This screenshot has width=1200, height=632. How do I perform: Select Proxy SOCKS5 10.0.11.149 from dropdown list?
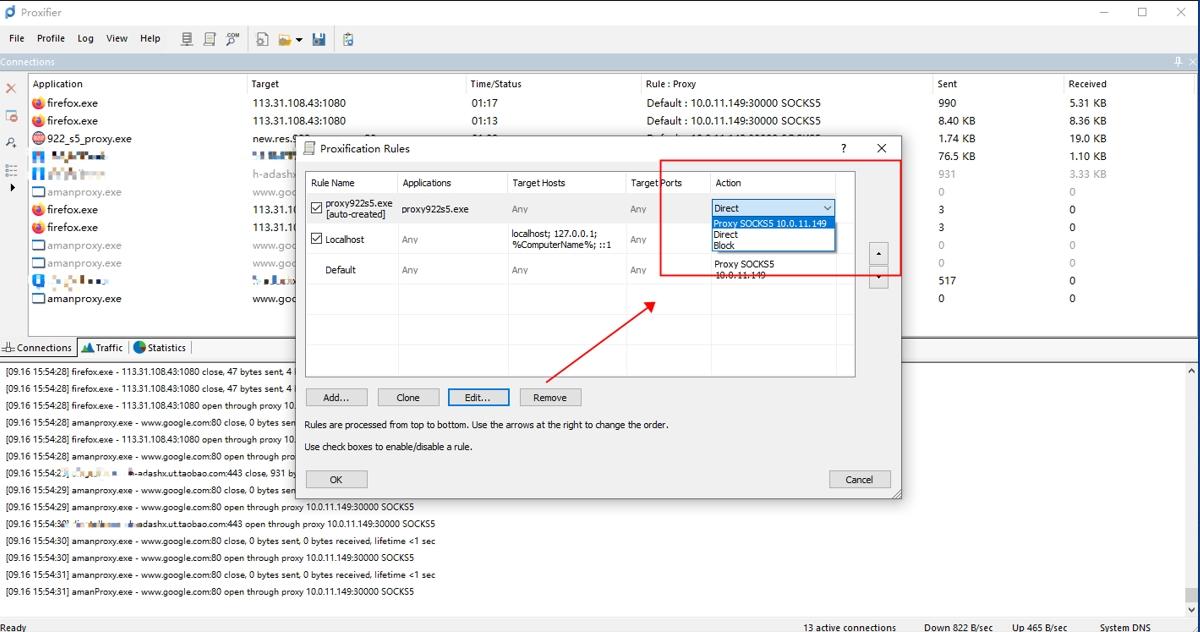[770, 223]
